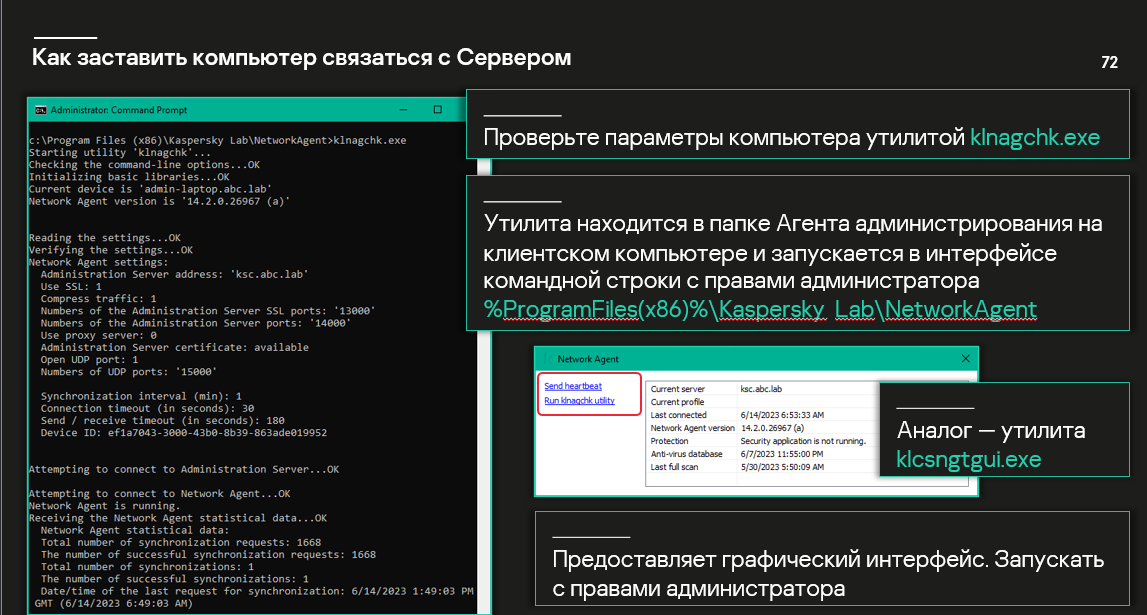Click the 'Attempting to connect to Administration Server...OK' line
This screenshot has height=615, width=1147.
click(x=184, y=469)
